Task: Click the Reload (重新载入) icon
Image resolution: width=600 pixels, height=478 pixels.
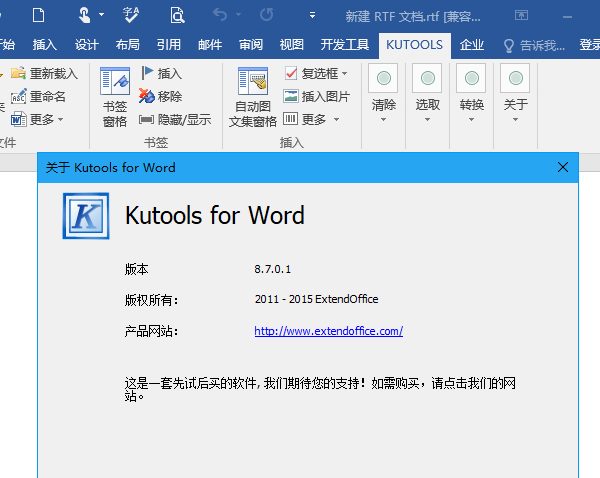Action: click(18, 73)
